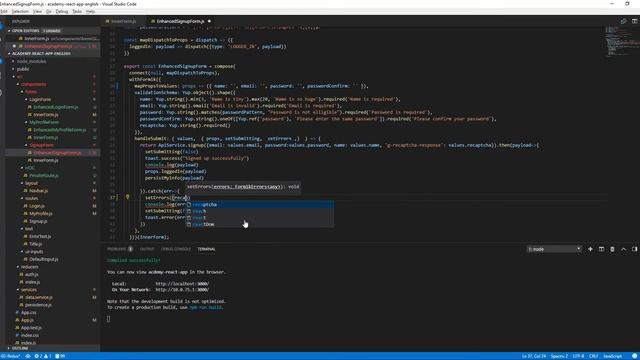Collapse the ACADEMY-REACT-APP-ENGLISH section

[53, 53]
